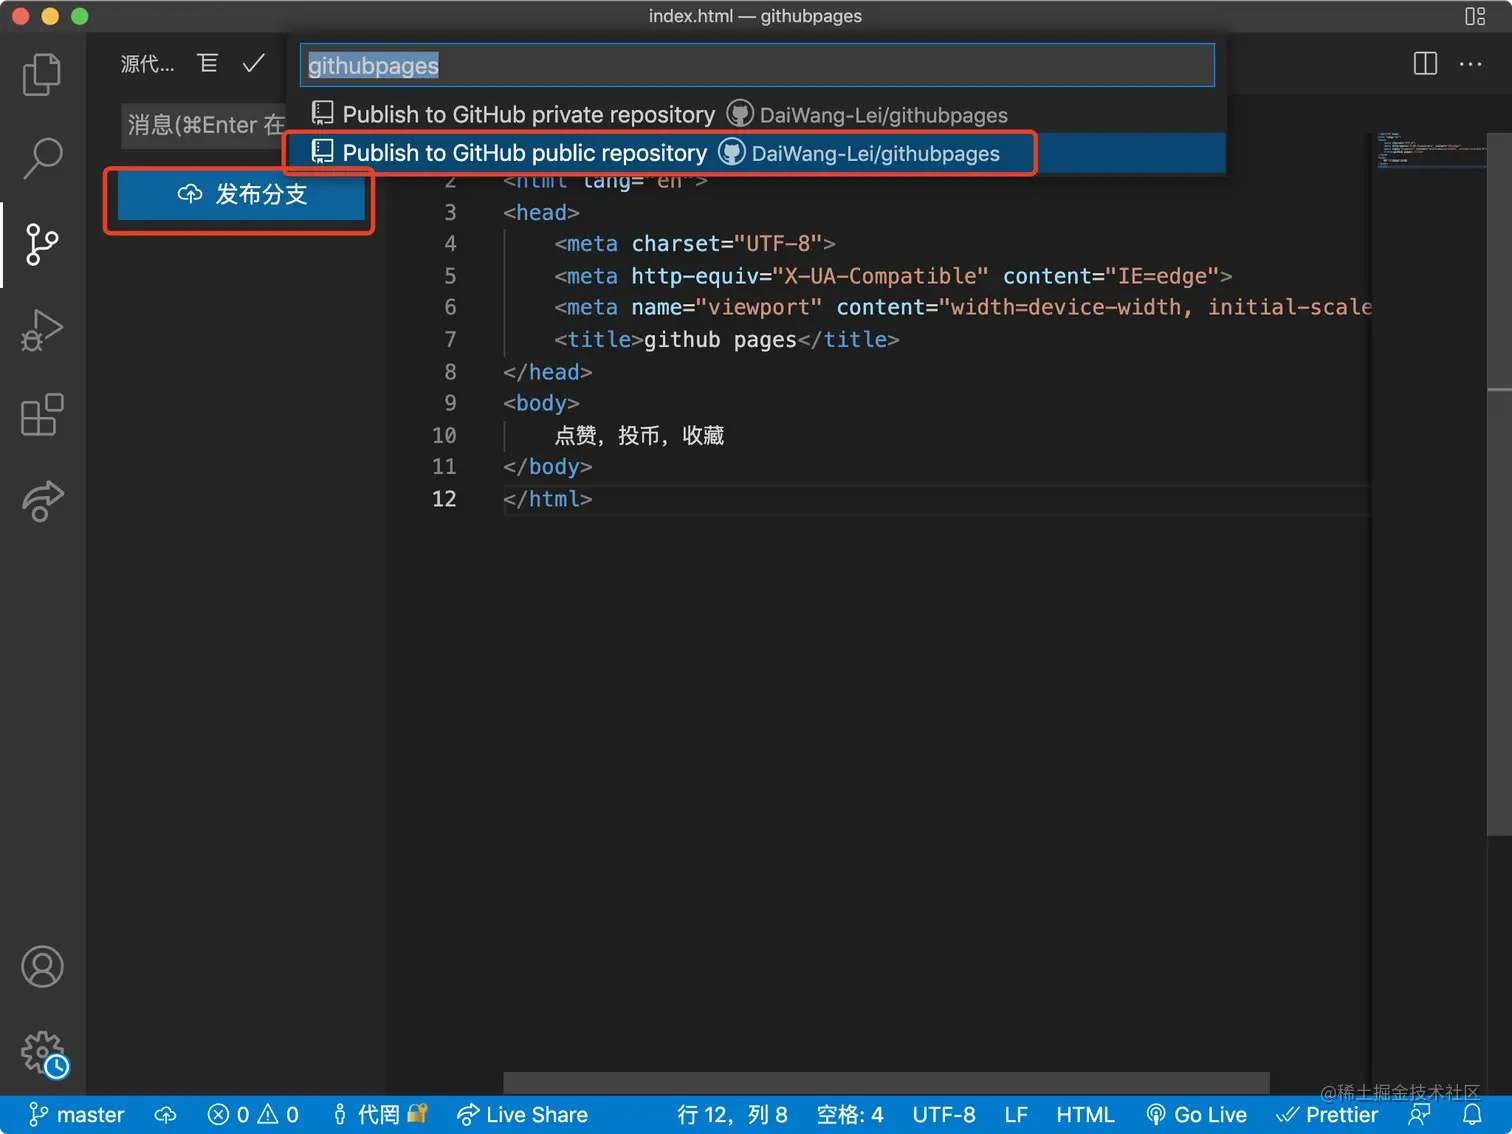
Task: Click the opening <body> tag
Action: pos(541,403)
